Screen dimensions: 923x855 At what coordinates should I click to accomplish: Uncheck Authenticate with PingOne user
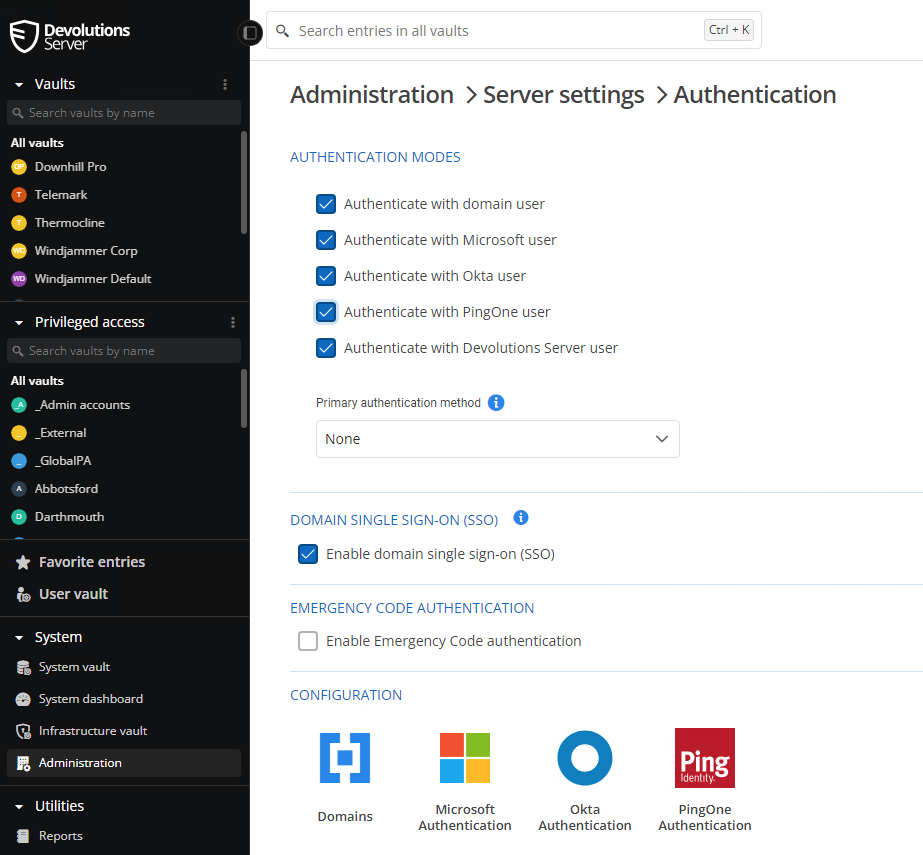[326, 312]
